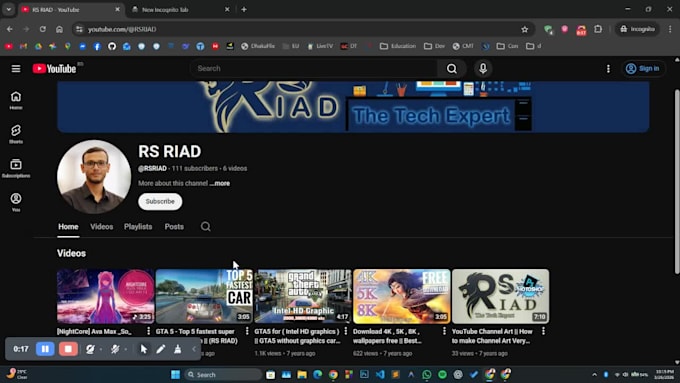Open Con bookmarks folder
Screen dimensions: 680x383
point(507,46)
